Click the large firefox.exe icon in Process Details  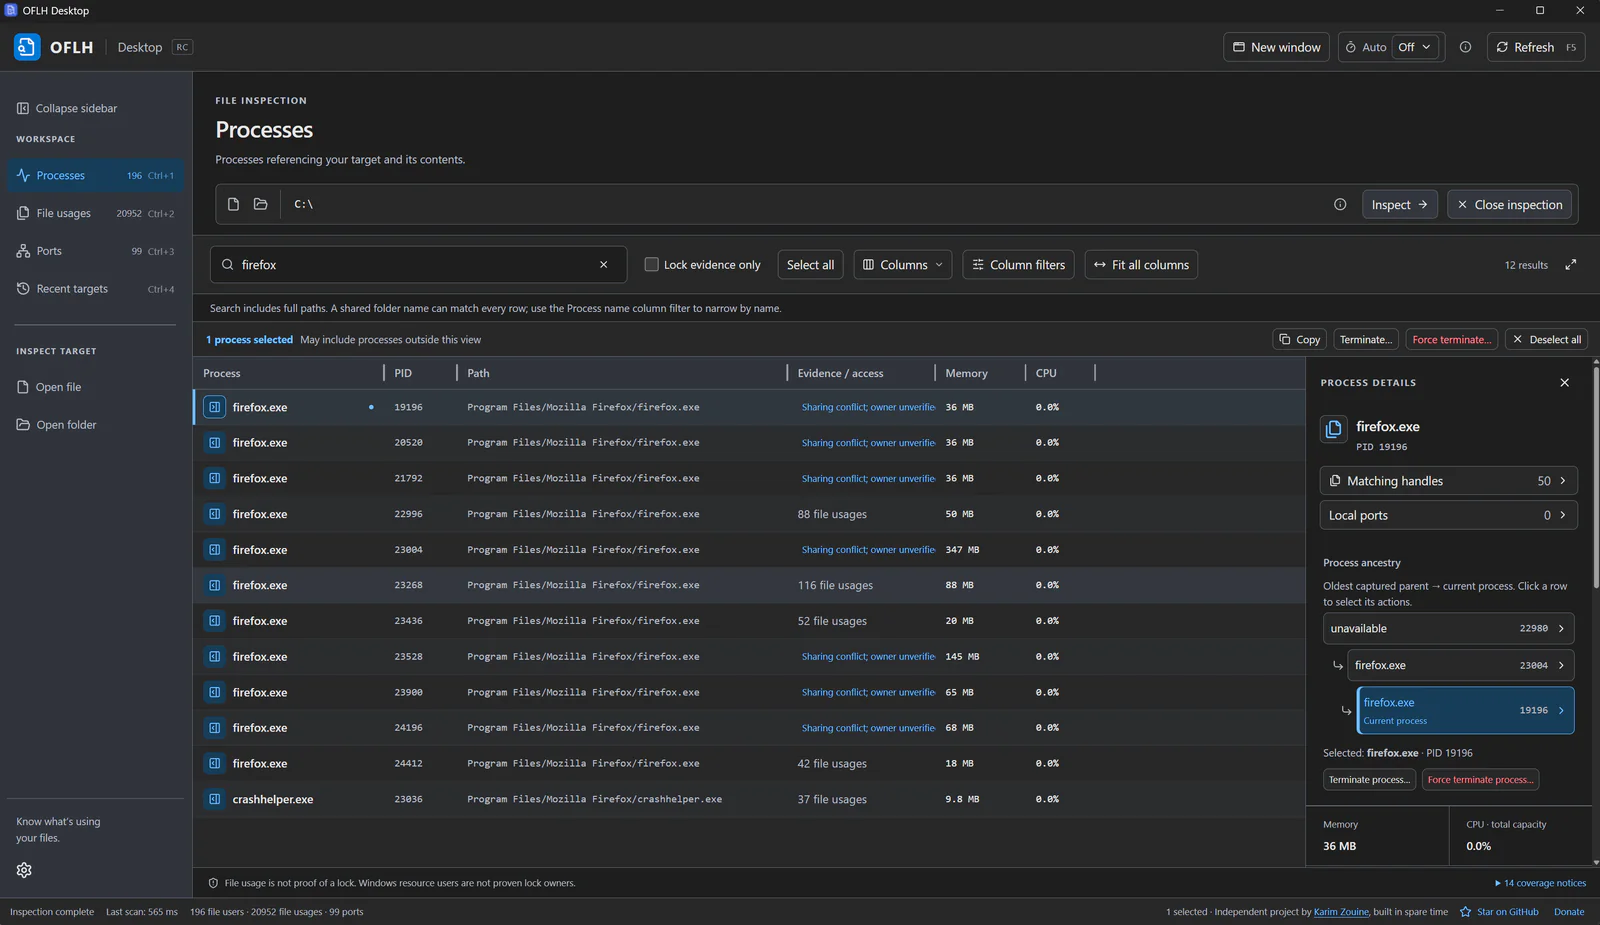[1333, 429]
